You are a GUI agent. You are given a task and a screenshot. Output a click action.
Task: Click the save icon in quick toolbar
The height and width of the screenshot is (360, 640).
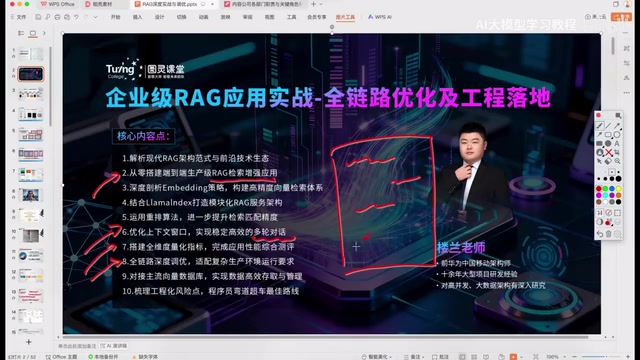(x=38, y=17)
